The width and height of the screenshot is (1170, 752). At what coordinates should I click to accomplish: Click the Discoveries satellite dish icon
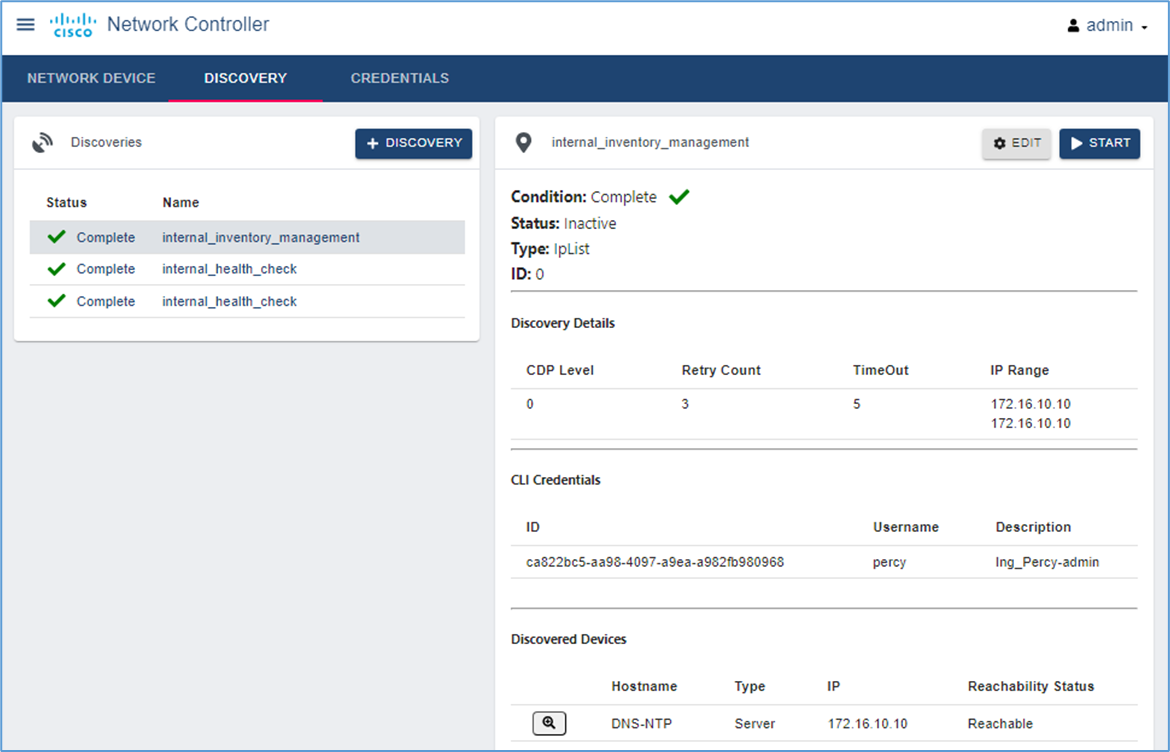(x=42, y=143)
